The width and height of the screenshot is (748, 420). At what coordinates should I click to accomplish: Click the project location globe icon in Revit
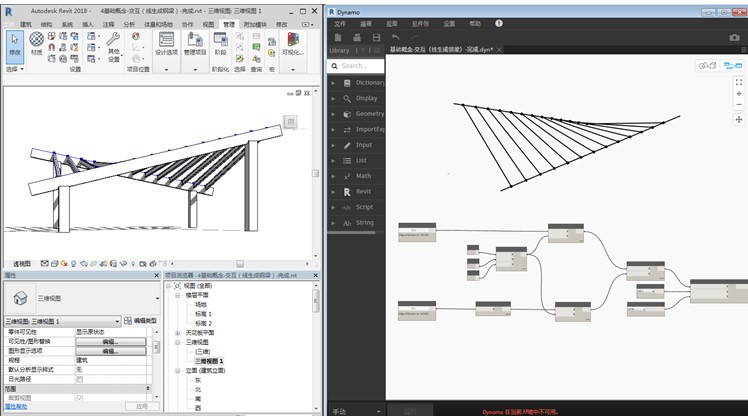click(136, 36)
